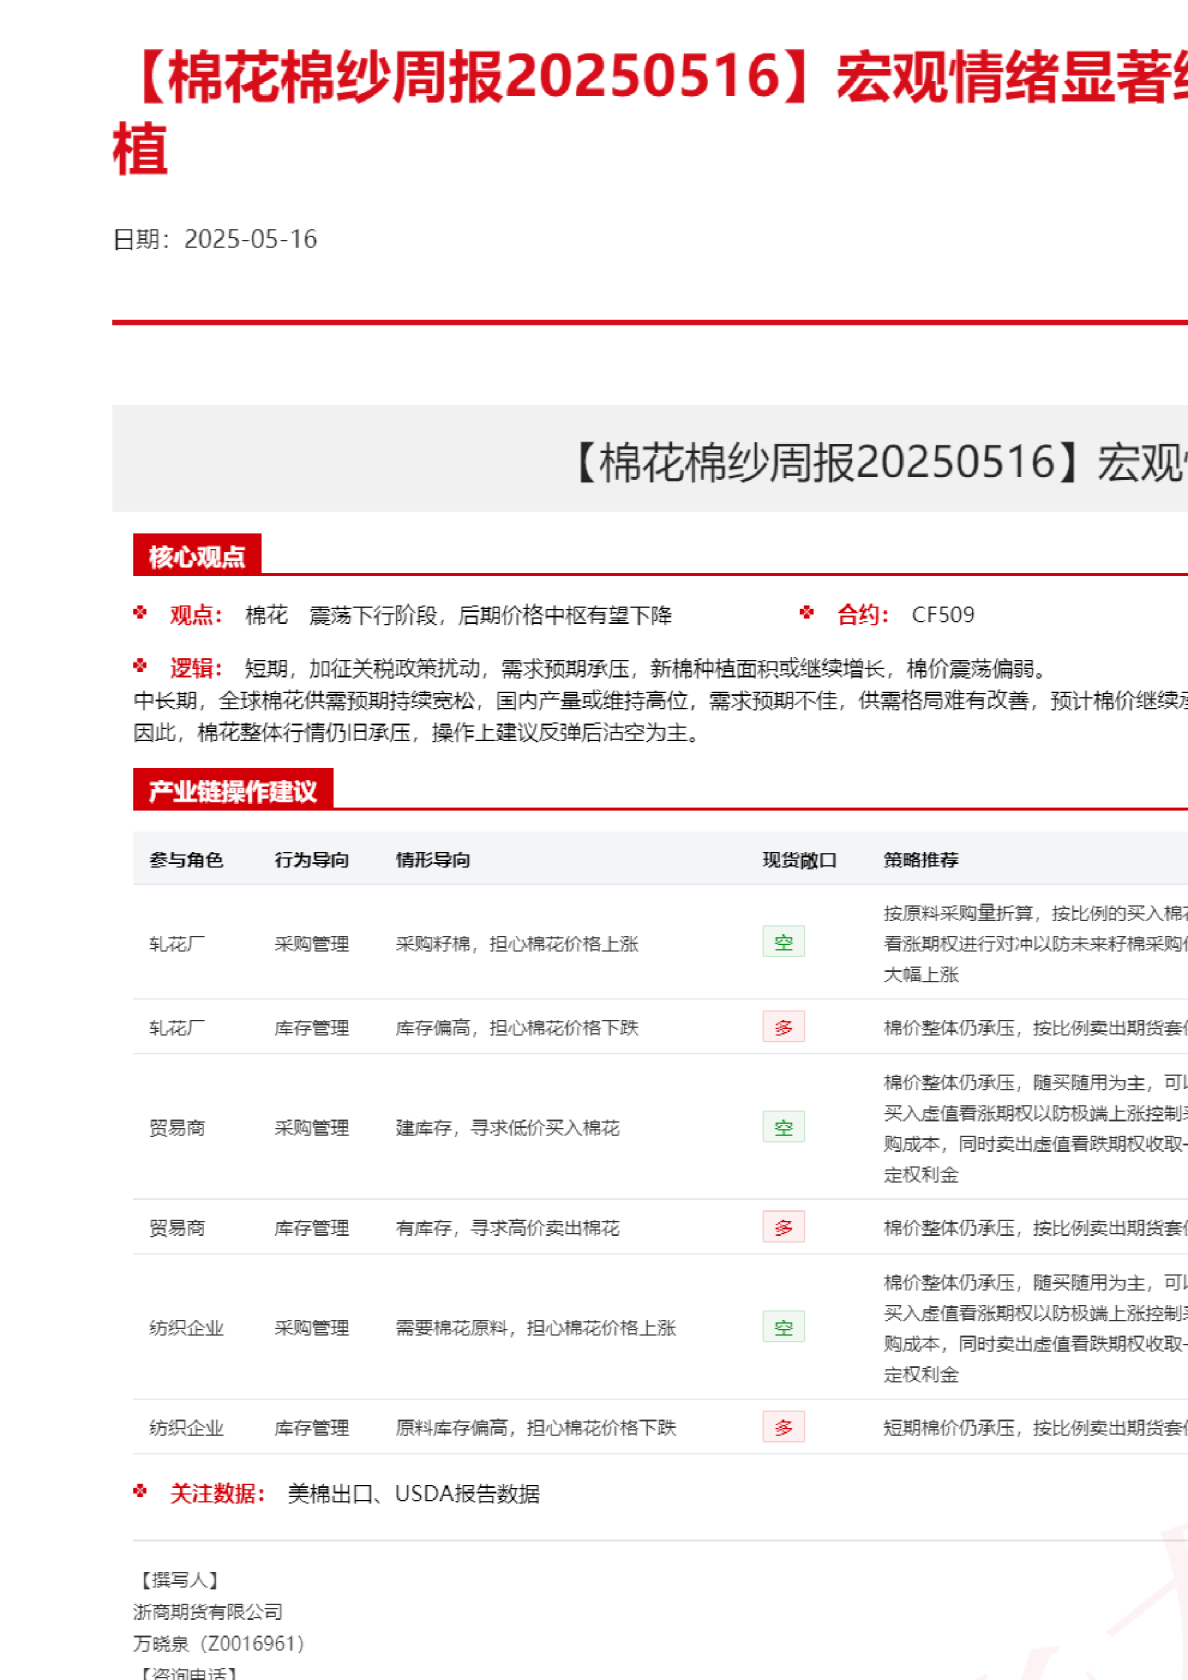
Task: Click the 参与角色 column header
Action: coord(186,860)
